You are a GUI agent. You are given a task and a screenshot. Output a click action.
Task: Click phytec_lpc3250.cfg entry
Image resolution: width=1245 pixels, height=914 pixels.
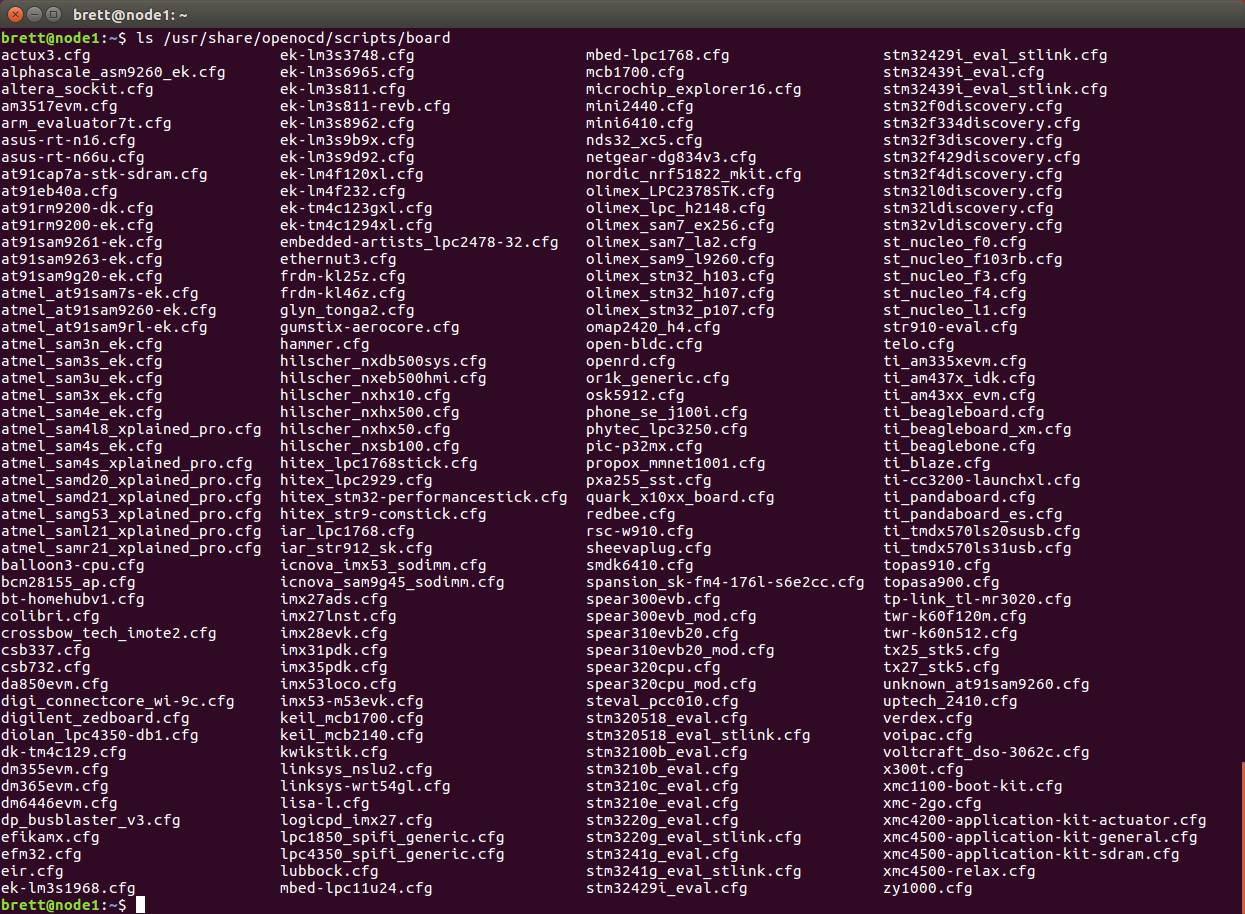click(666, 429)
